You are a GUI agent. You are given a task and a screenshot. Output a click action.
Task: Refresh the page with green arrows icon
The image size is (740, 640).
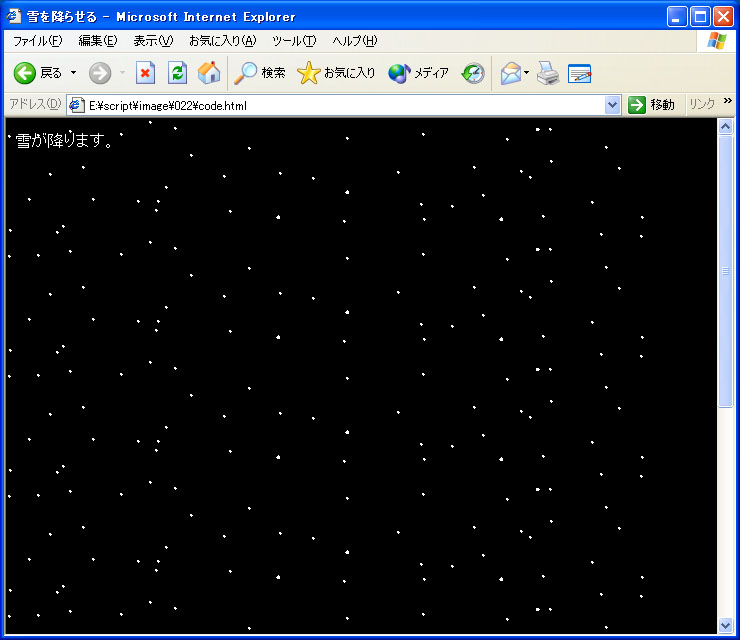point(177,73)
